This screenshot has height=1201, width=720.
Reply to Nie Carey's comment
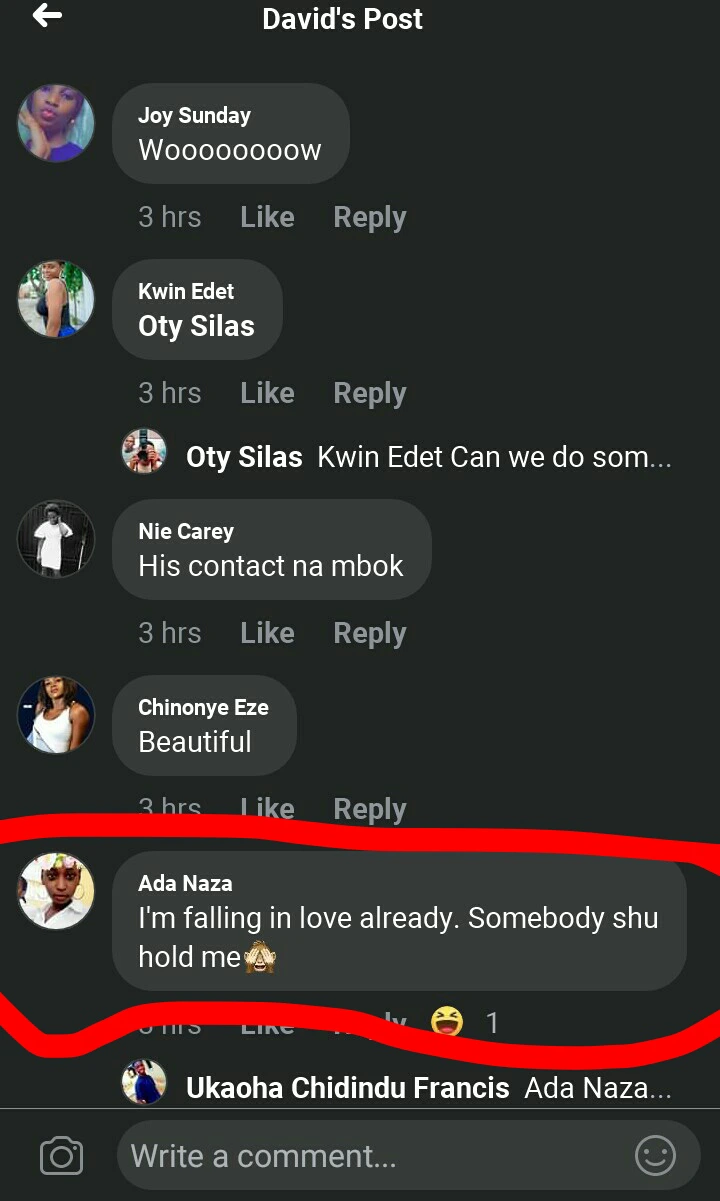[369, 634]
